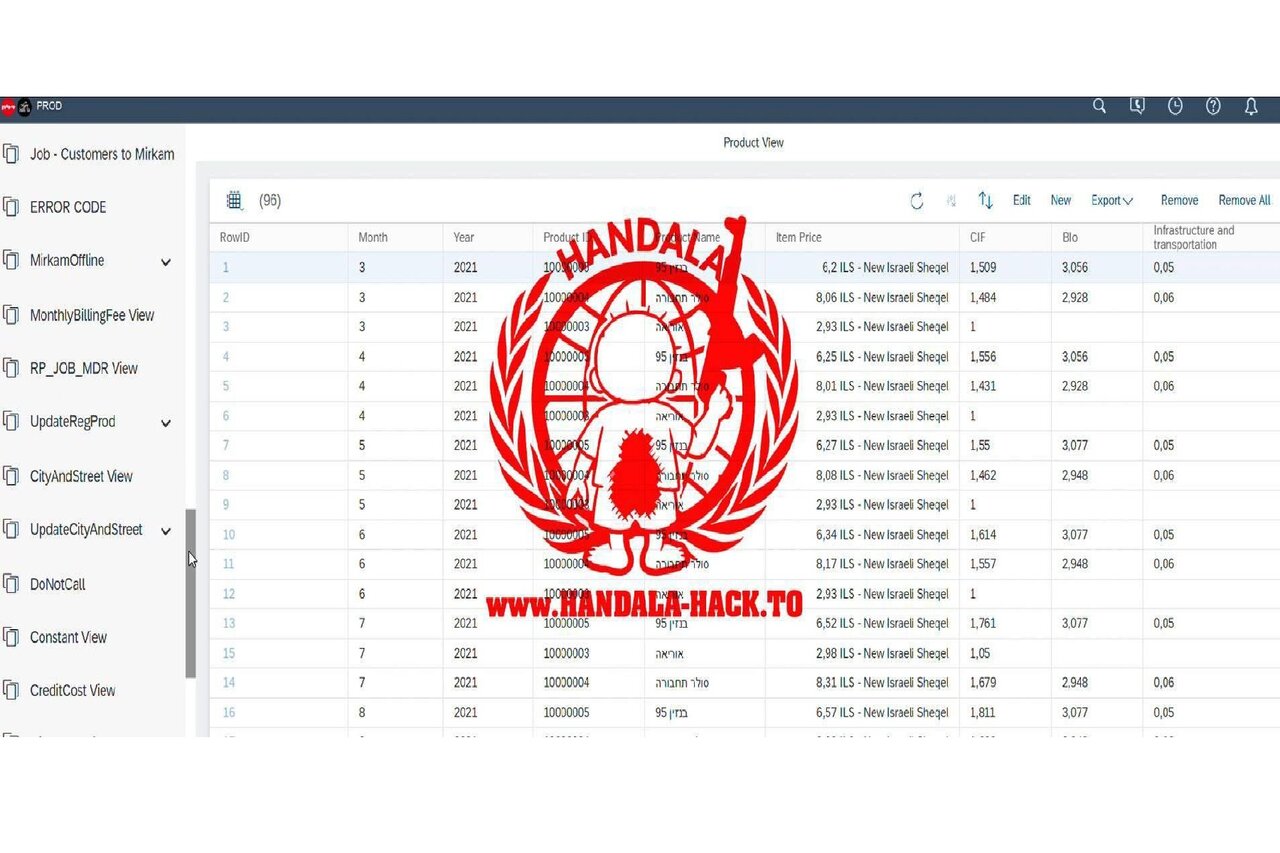The width and height of the screenshot is (1280, 853).
Task: Click the New button in table toolbar
Action: tap(1061, 200)
